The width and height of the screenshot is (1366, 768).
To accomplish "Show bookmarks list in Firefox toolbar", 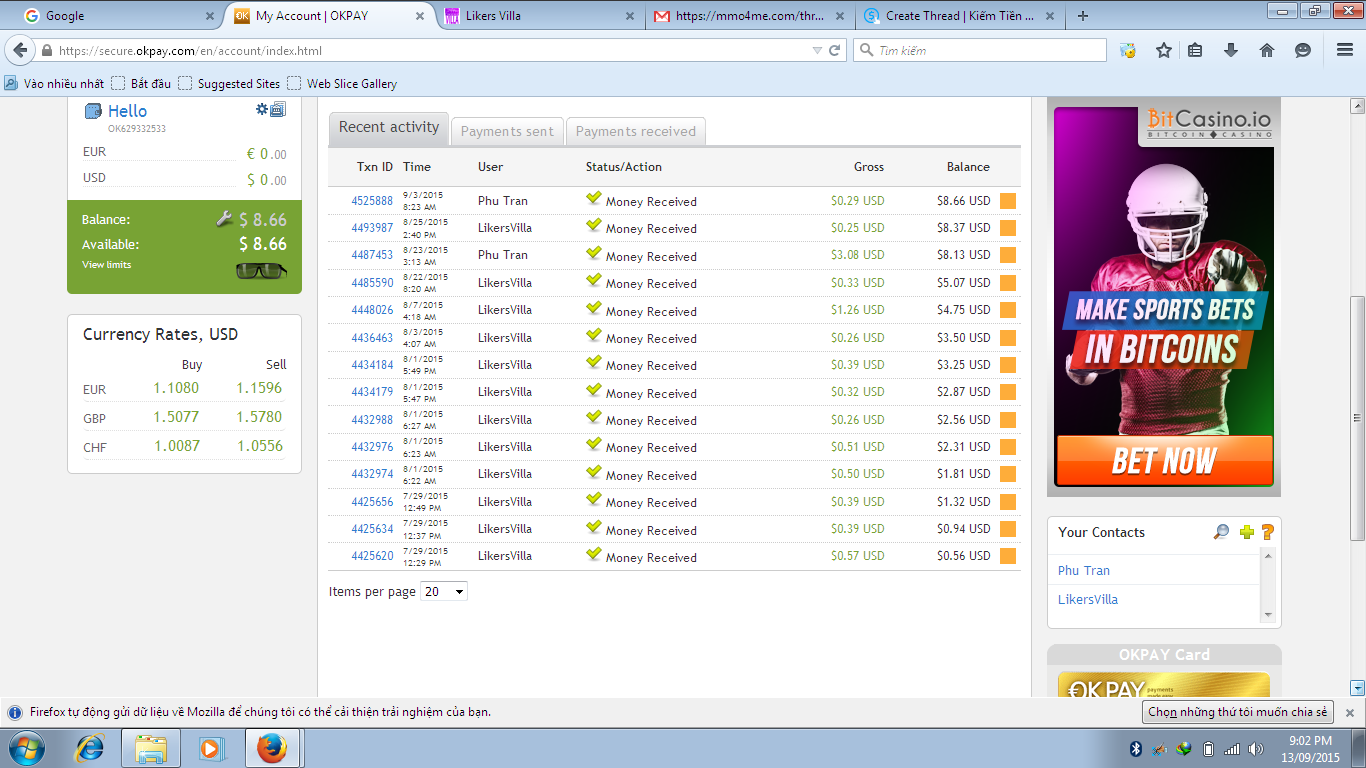I will 1195,50.
